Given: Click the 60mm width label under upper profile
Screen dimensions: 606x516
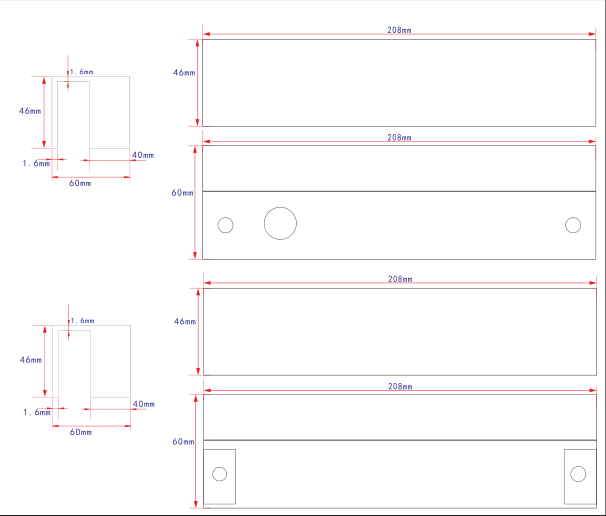Looking at the screenshot, I should point(80,183).
